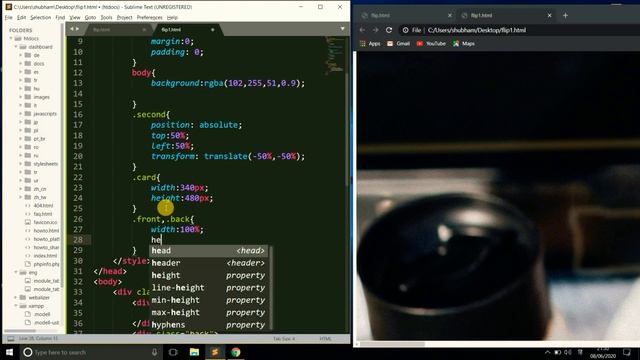Expand the pt_br folder
The width and height of the screenshot is (640, 360).
pos(21,139)
